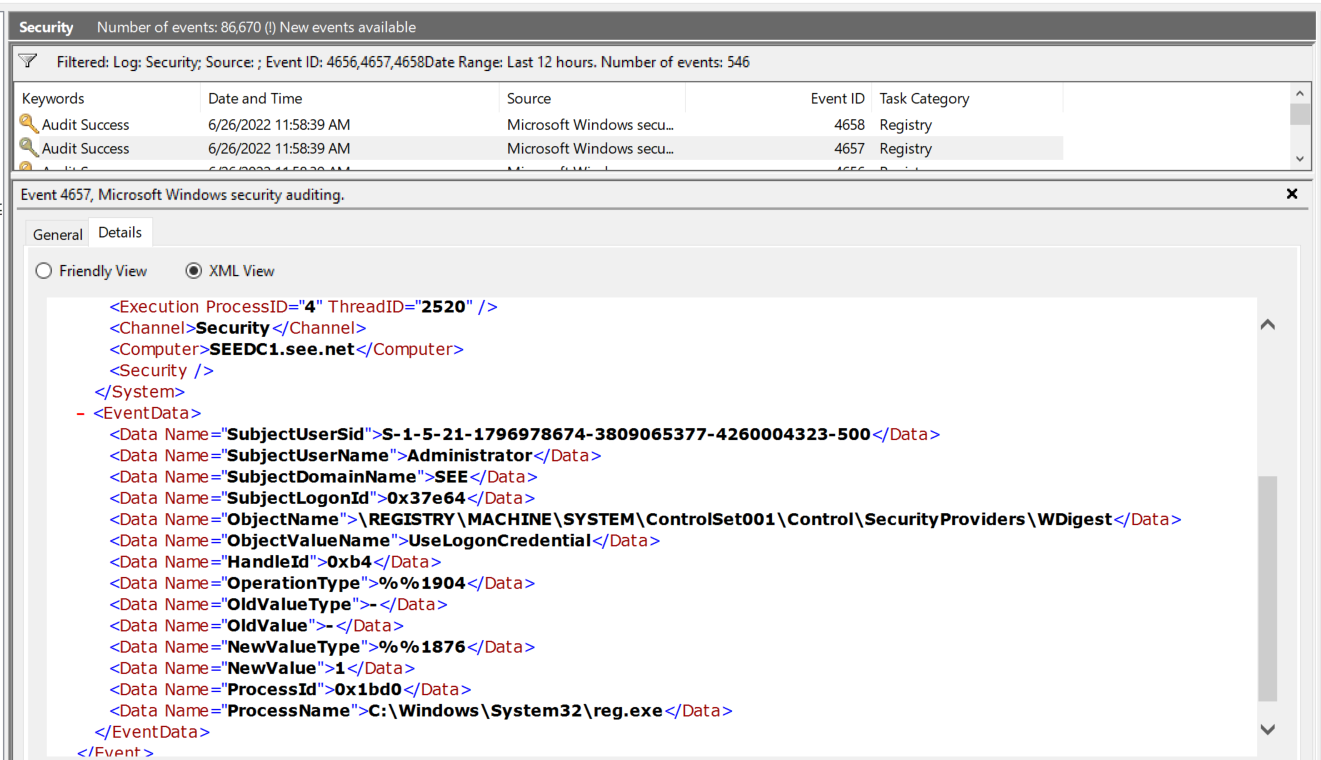1321x760 pixels.
Task: Click Audit Success in the 4657 row
Action: [85, 148]
